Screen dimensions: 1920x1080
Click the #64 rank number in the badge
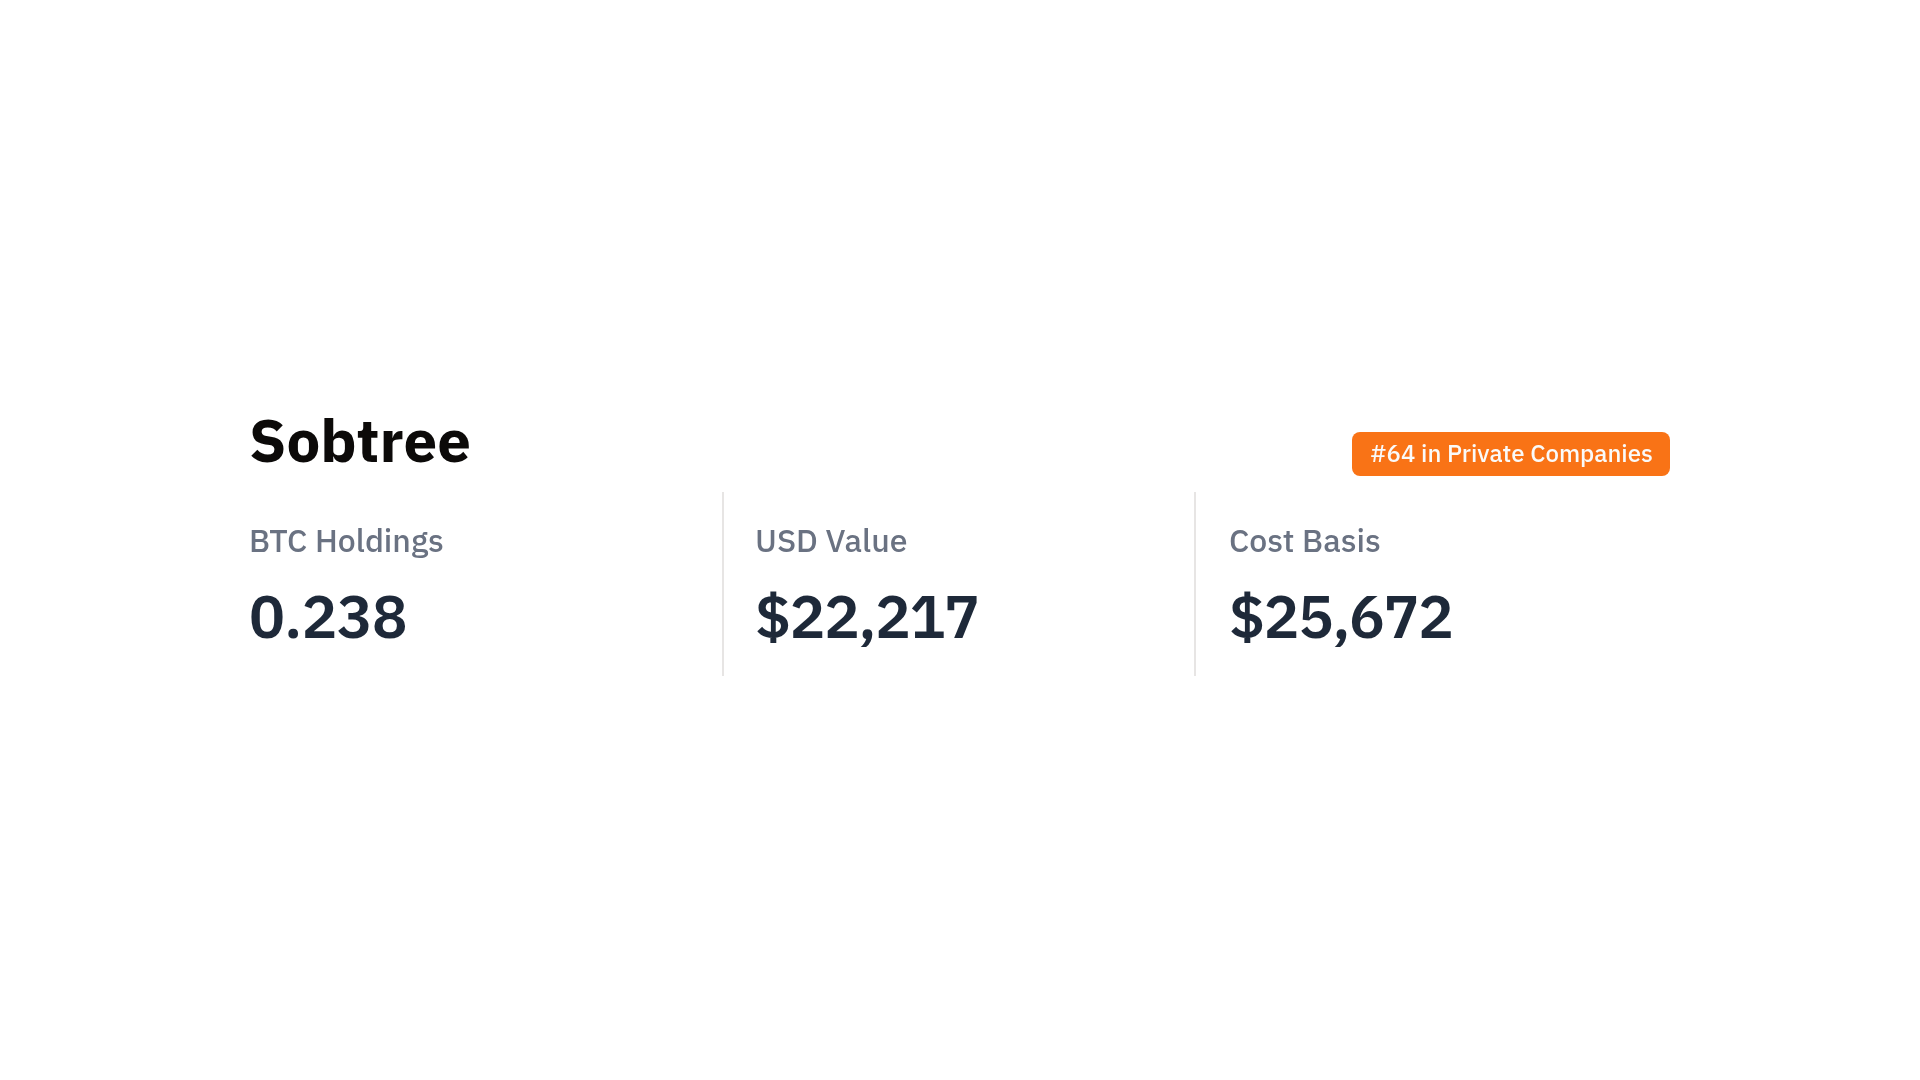[x=1392, y=454]
